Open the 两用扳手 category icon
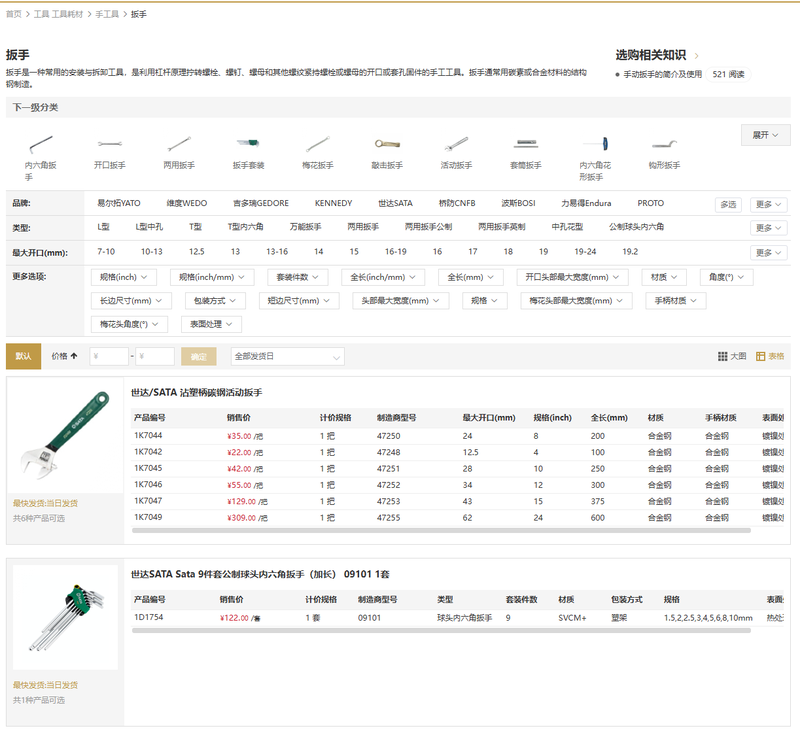Screen dimensions: 800x739 point(179,144)
